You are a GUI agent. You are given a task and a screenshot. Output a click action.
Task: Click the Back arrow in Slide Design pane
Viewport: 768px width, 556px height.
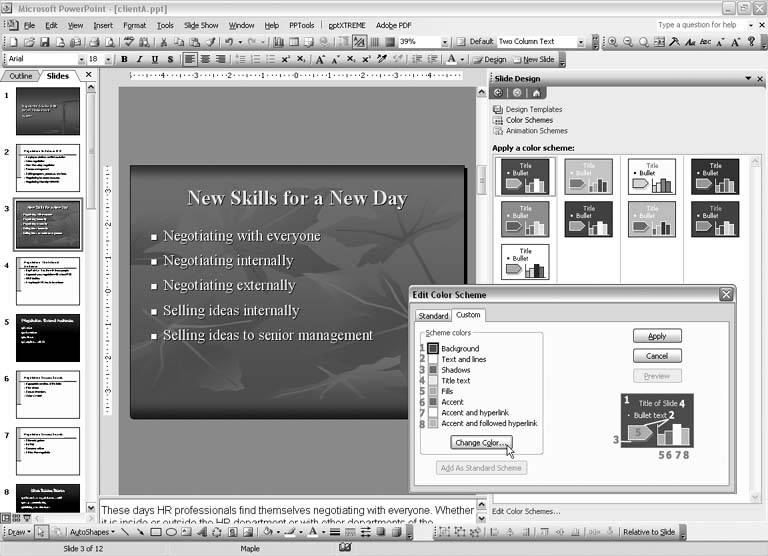[x=500, y=93]
